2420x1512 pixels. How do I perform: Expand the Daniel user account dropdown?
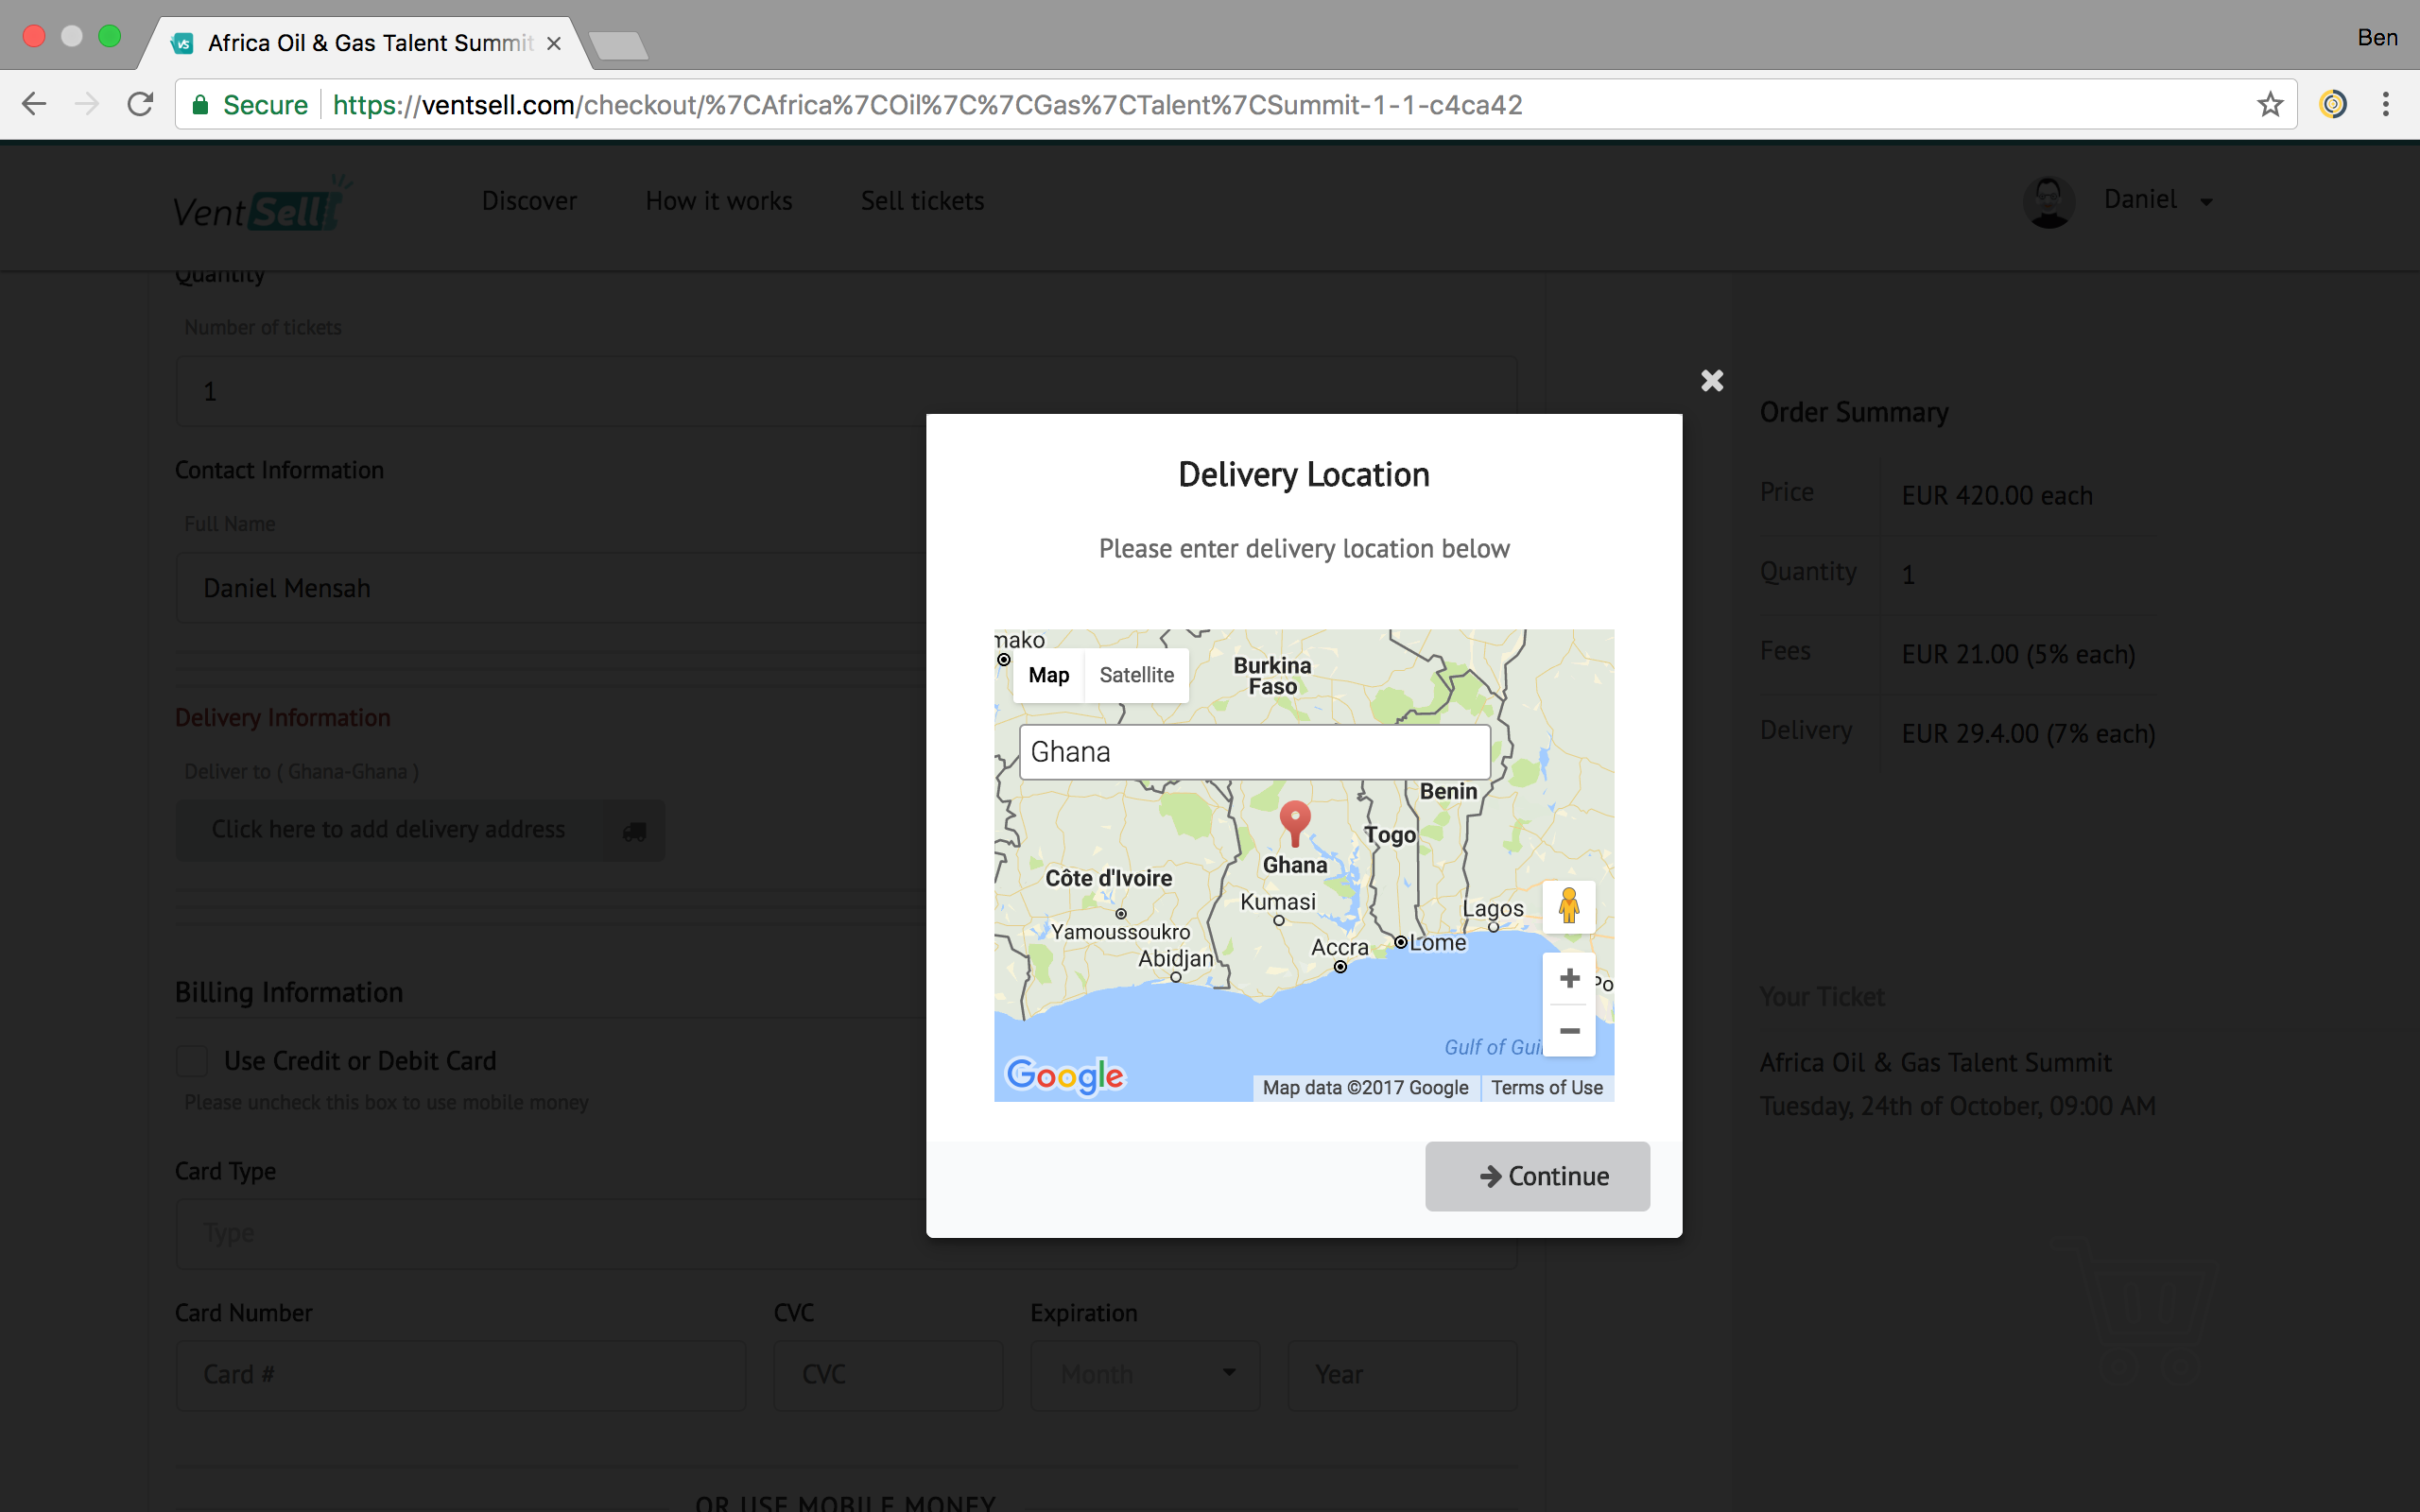(2157, 201)
